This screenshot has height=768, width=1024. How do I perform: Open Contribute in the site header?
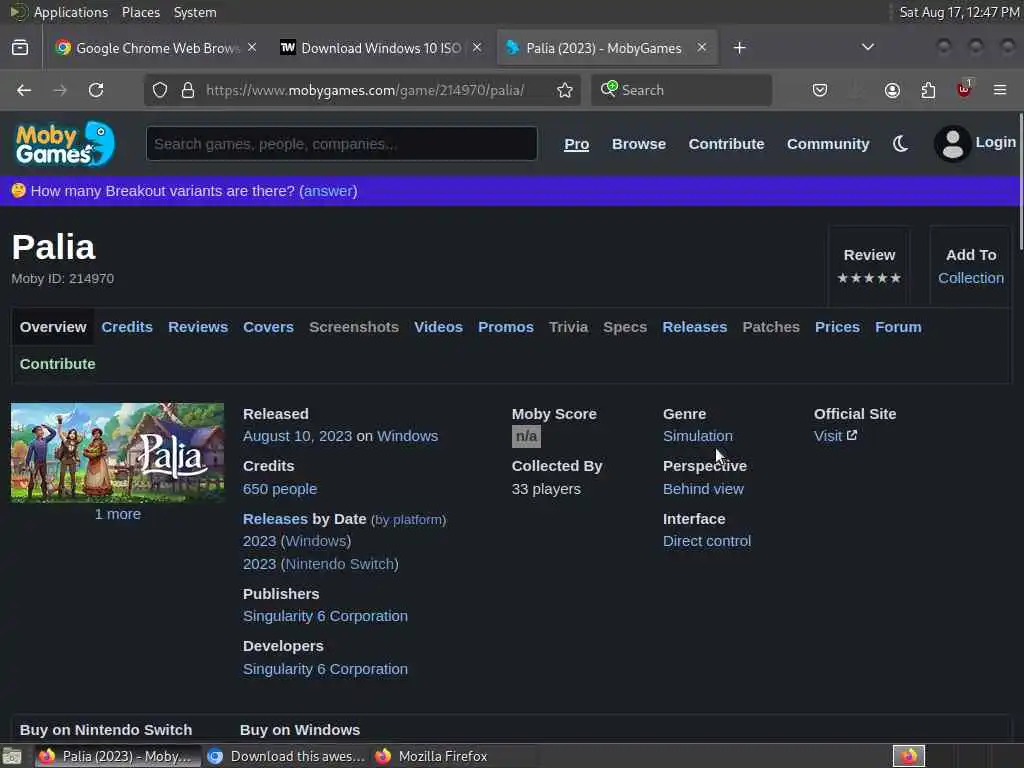(x=726, y=144)
